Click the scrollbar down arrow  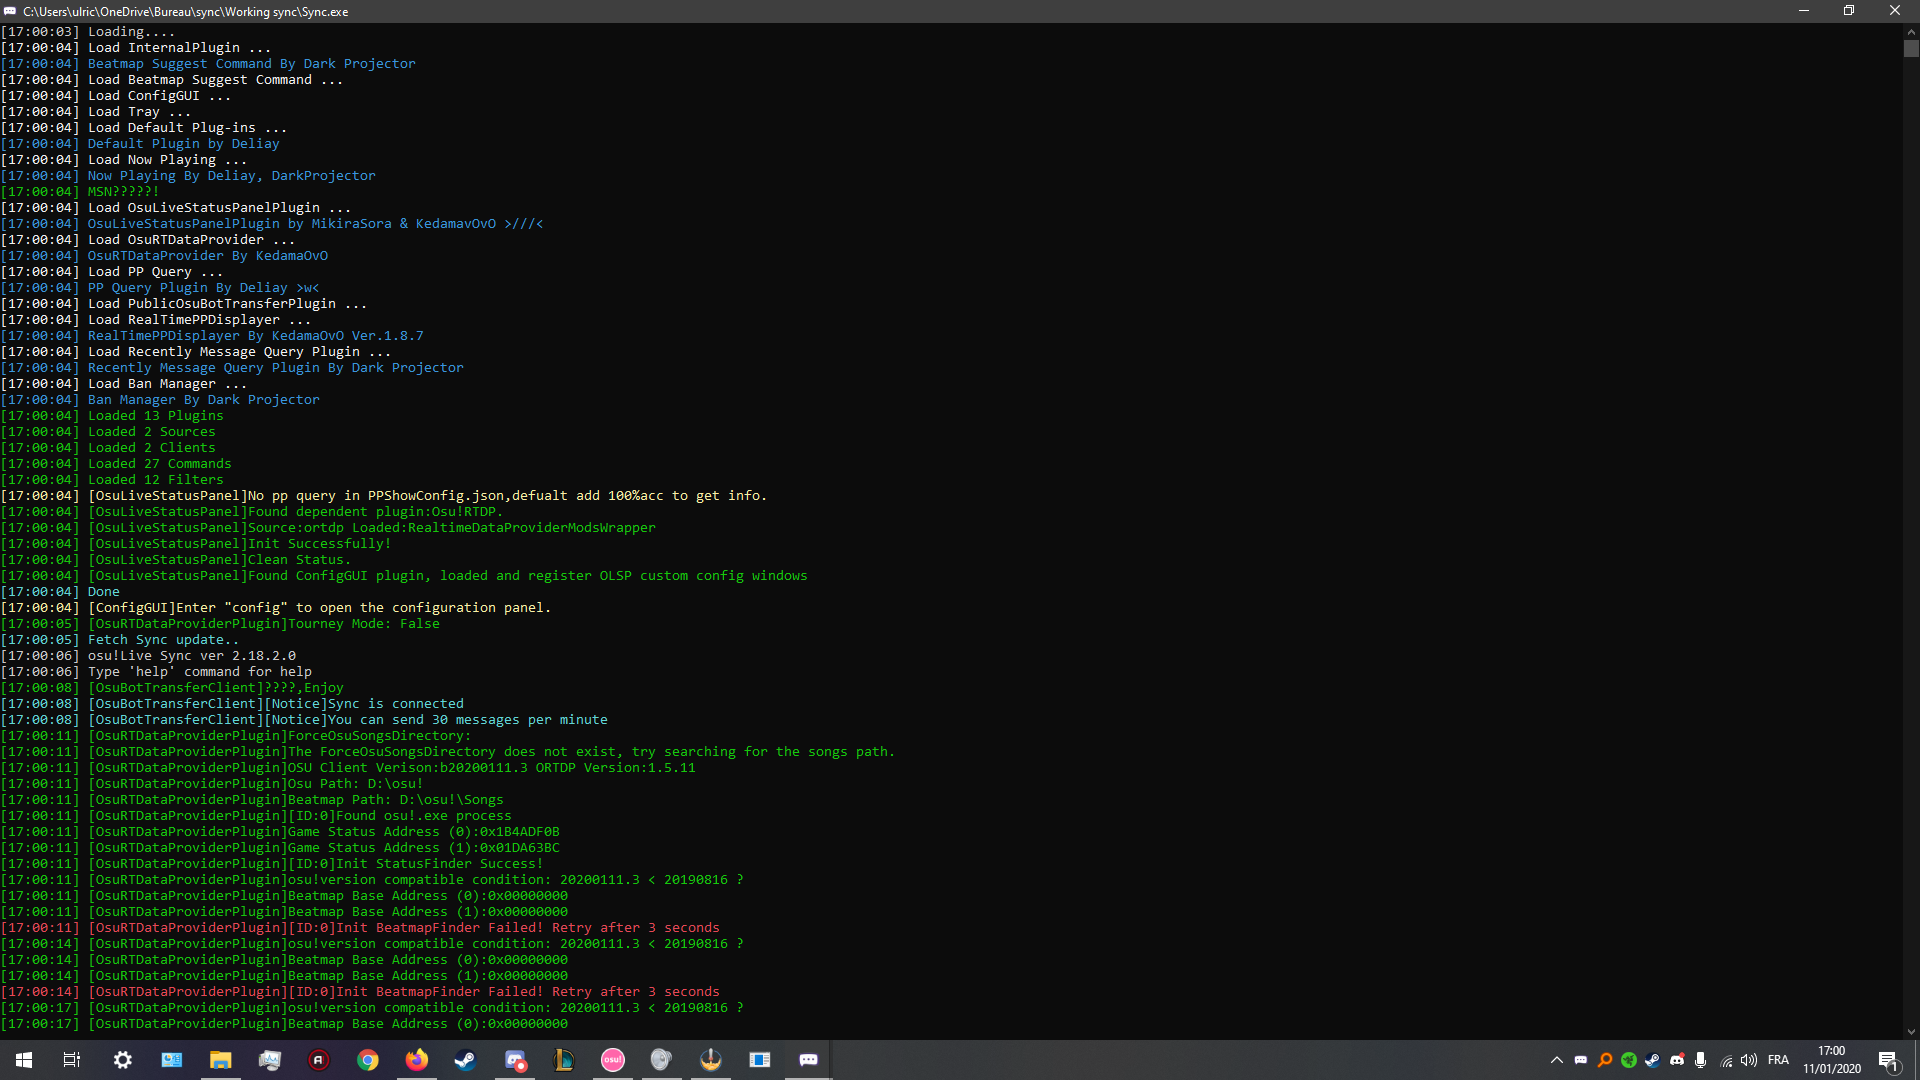[x=1911, y=1032]
